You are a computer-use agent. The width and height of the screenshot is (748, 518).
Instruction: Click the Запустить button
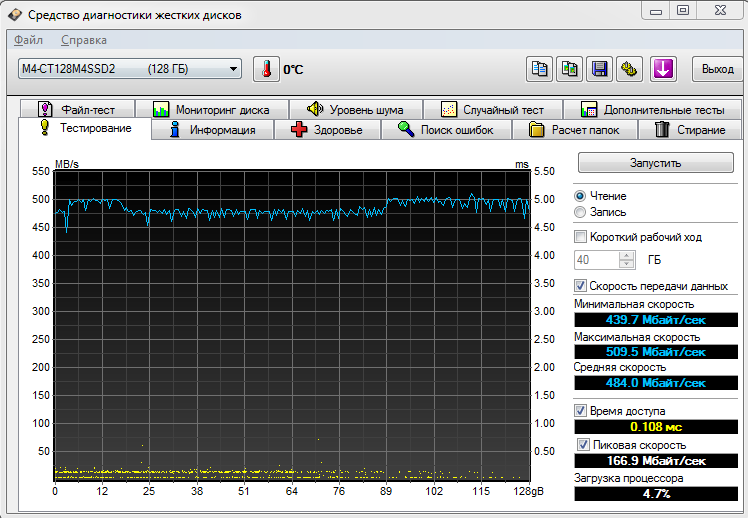pos(655,163)
